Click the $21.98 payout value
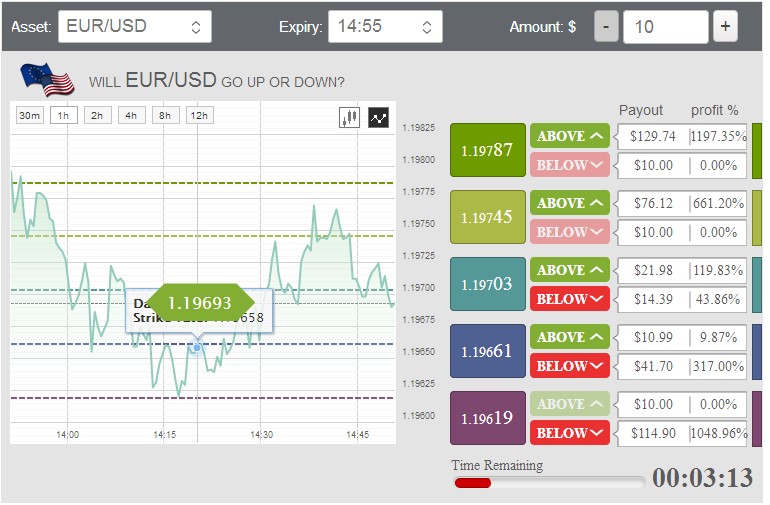 pos(653,270)
